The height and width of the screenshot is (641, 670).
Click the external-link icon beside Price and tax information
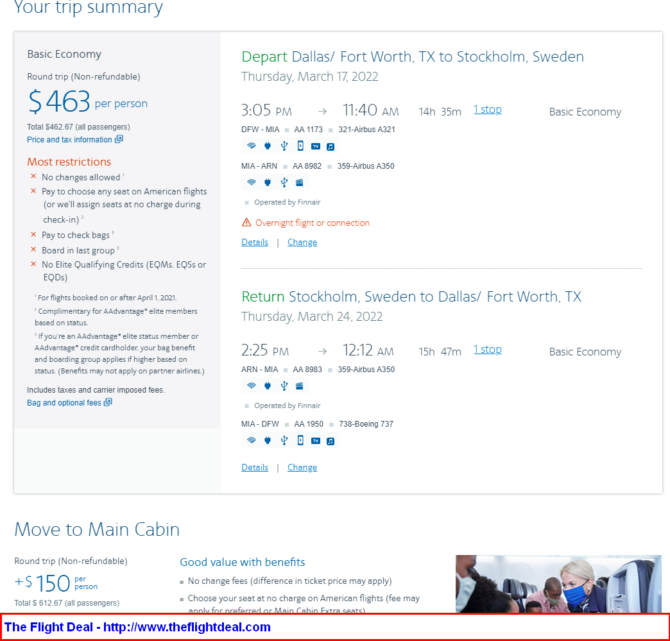119,139
